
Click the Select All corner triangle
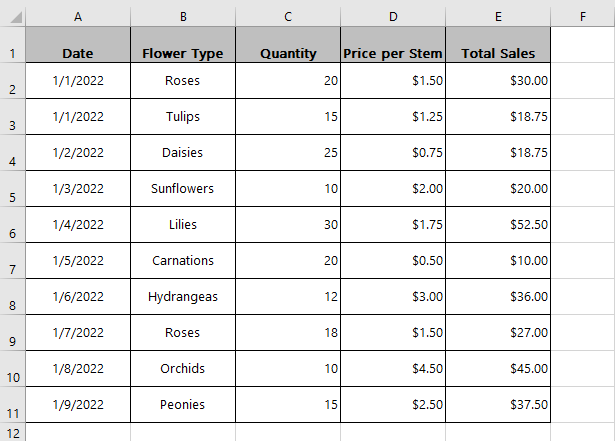(x=16, y=17)
